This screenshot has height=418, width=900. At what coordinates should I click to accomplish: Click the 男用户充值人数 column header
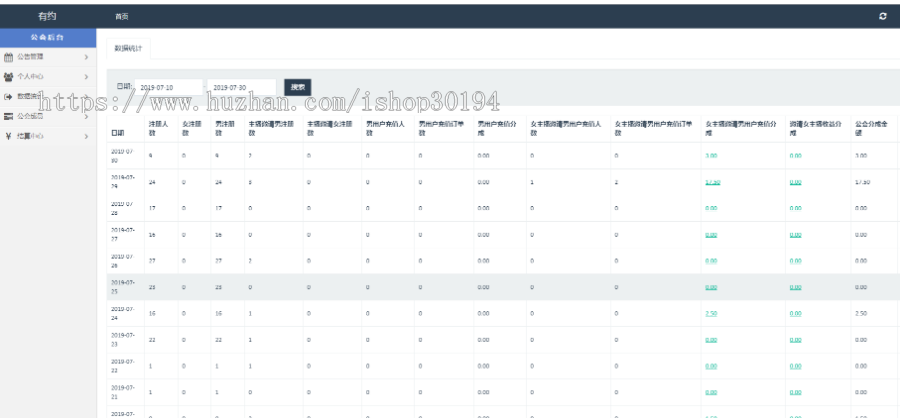coord(386,128)
